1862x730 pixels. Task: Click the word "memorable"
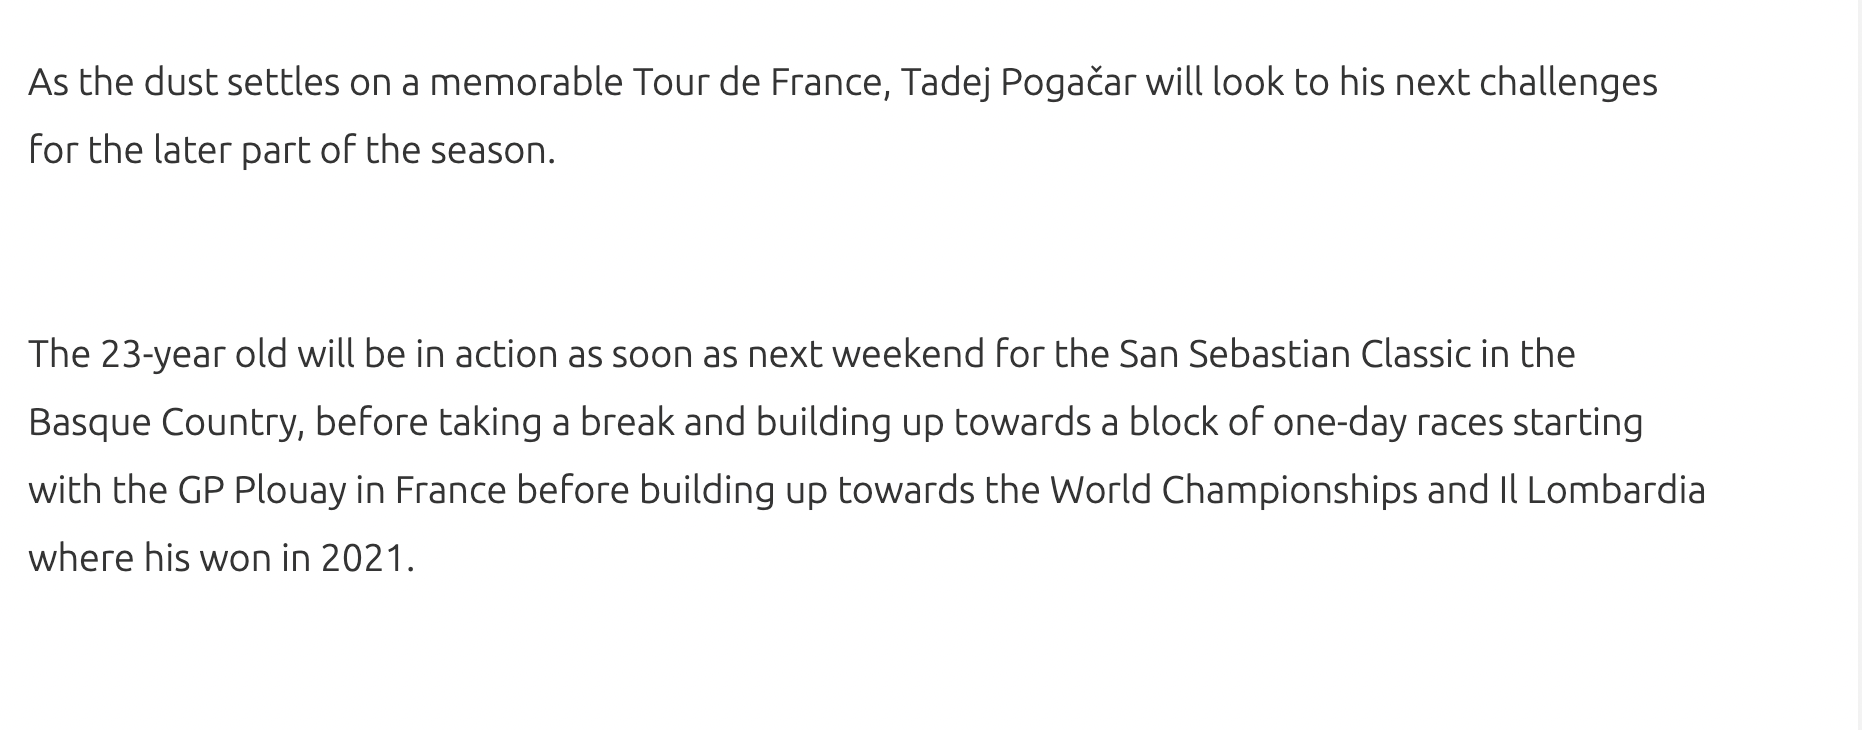click(x=526, y=83)
